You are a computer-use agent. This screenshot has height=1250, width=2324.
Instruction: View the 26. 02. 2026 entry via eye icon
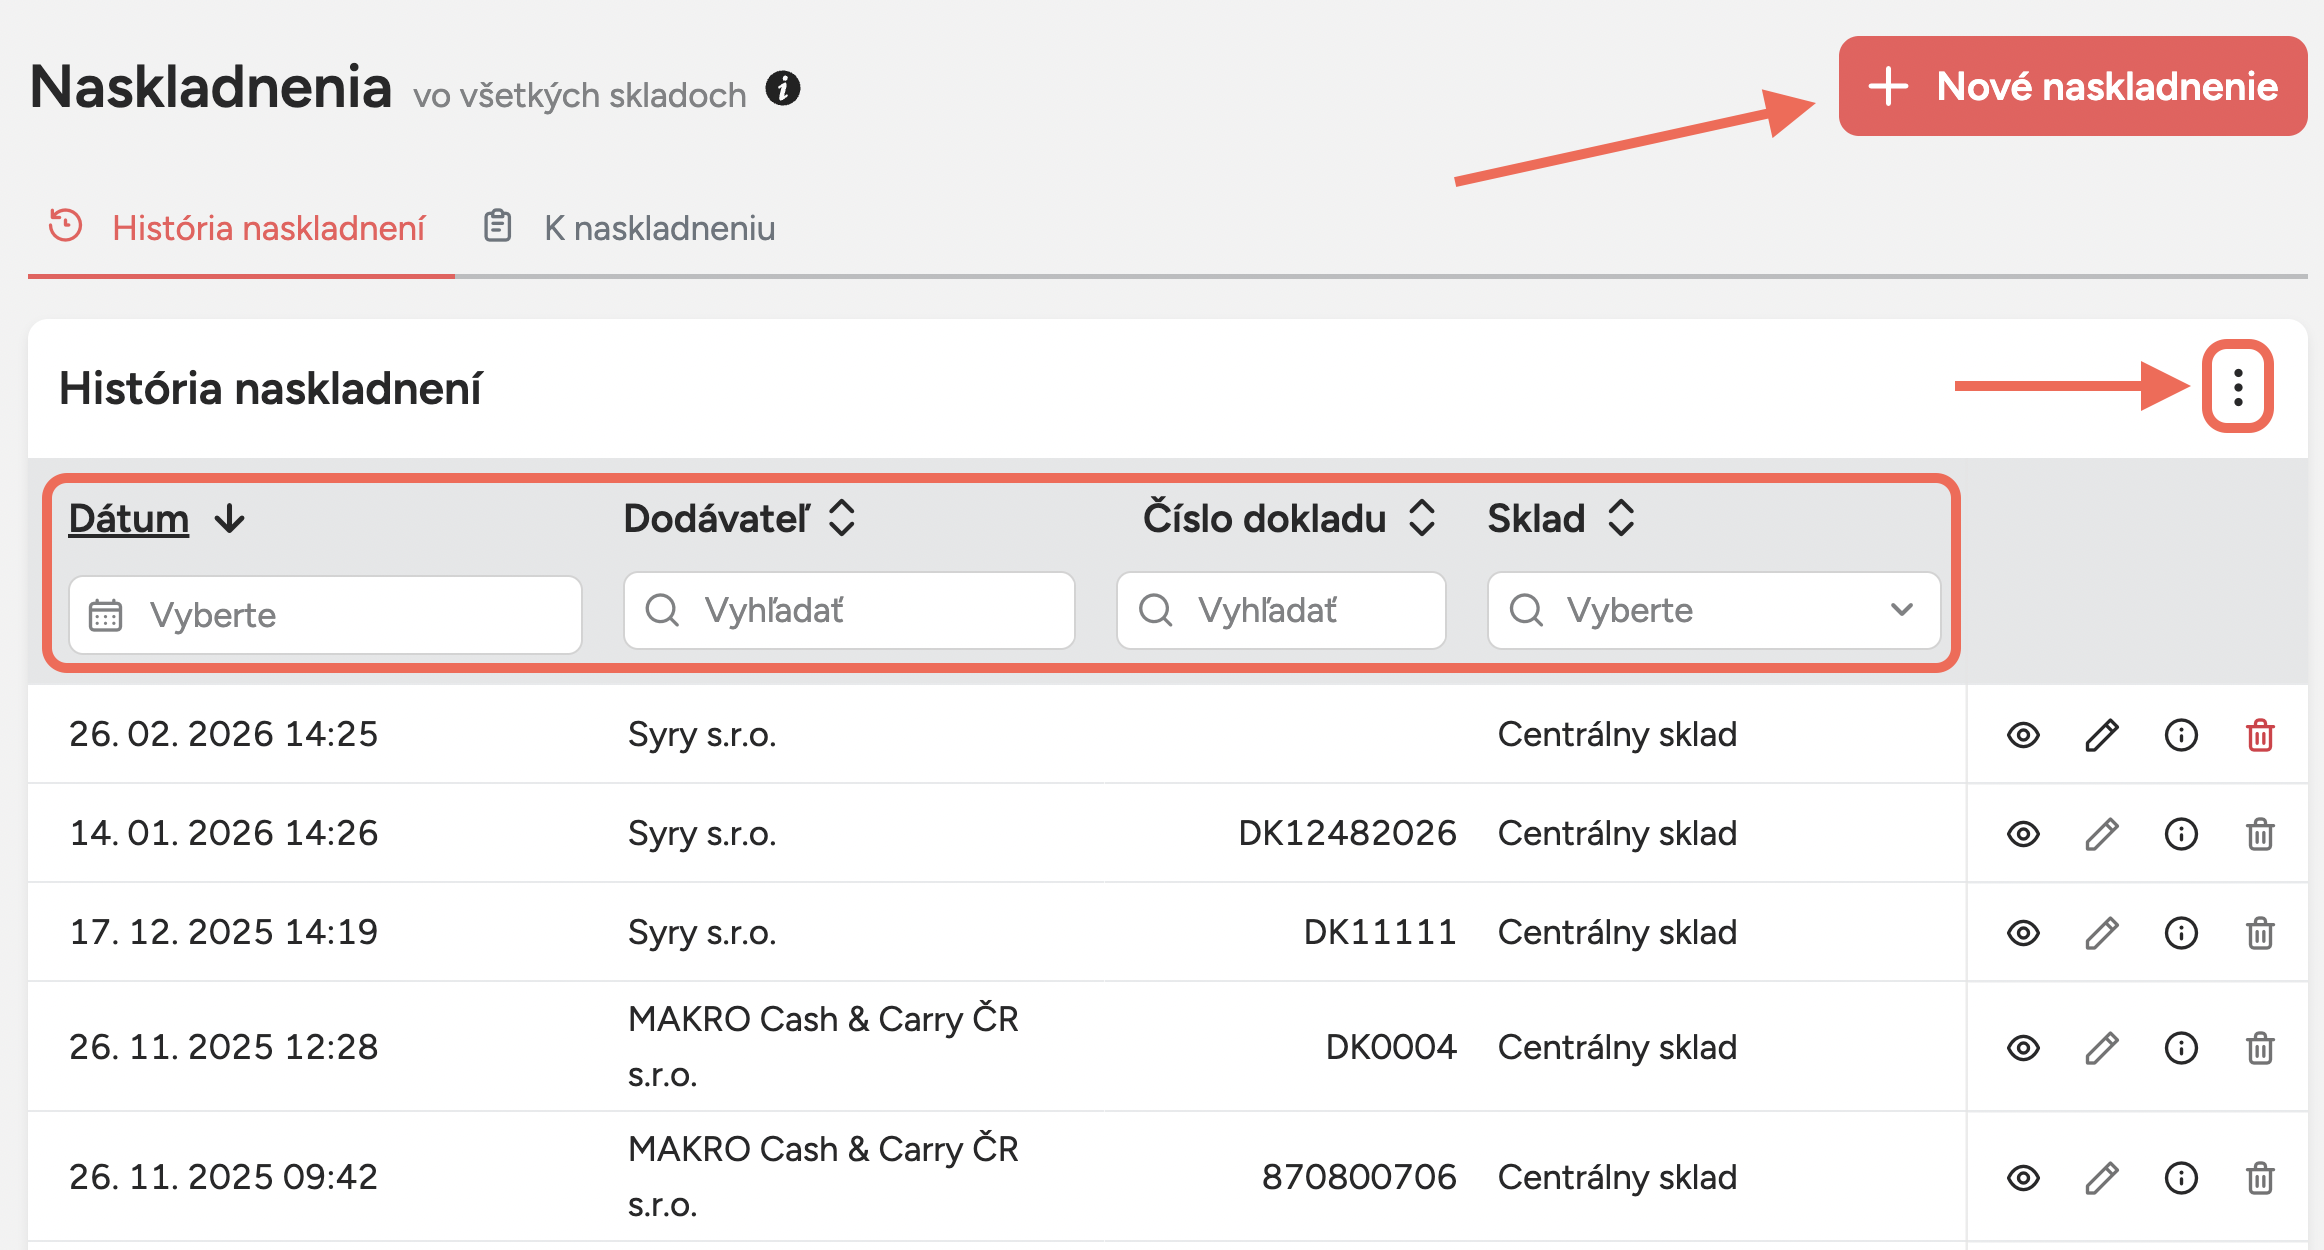coord(2023,735)
